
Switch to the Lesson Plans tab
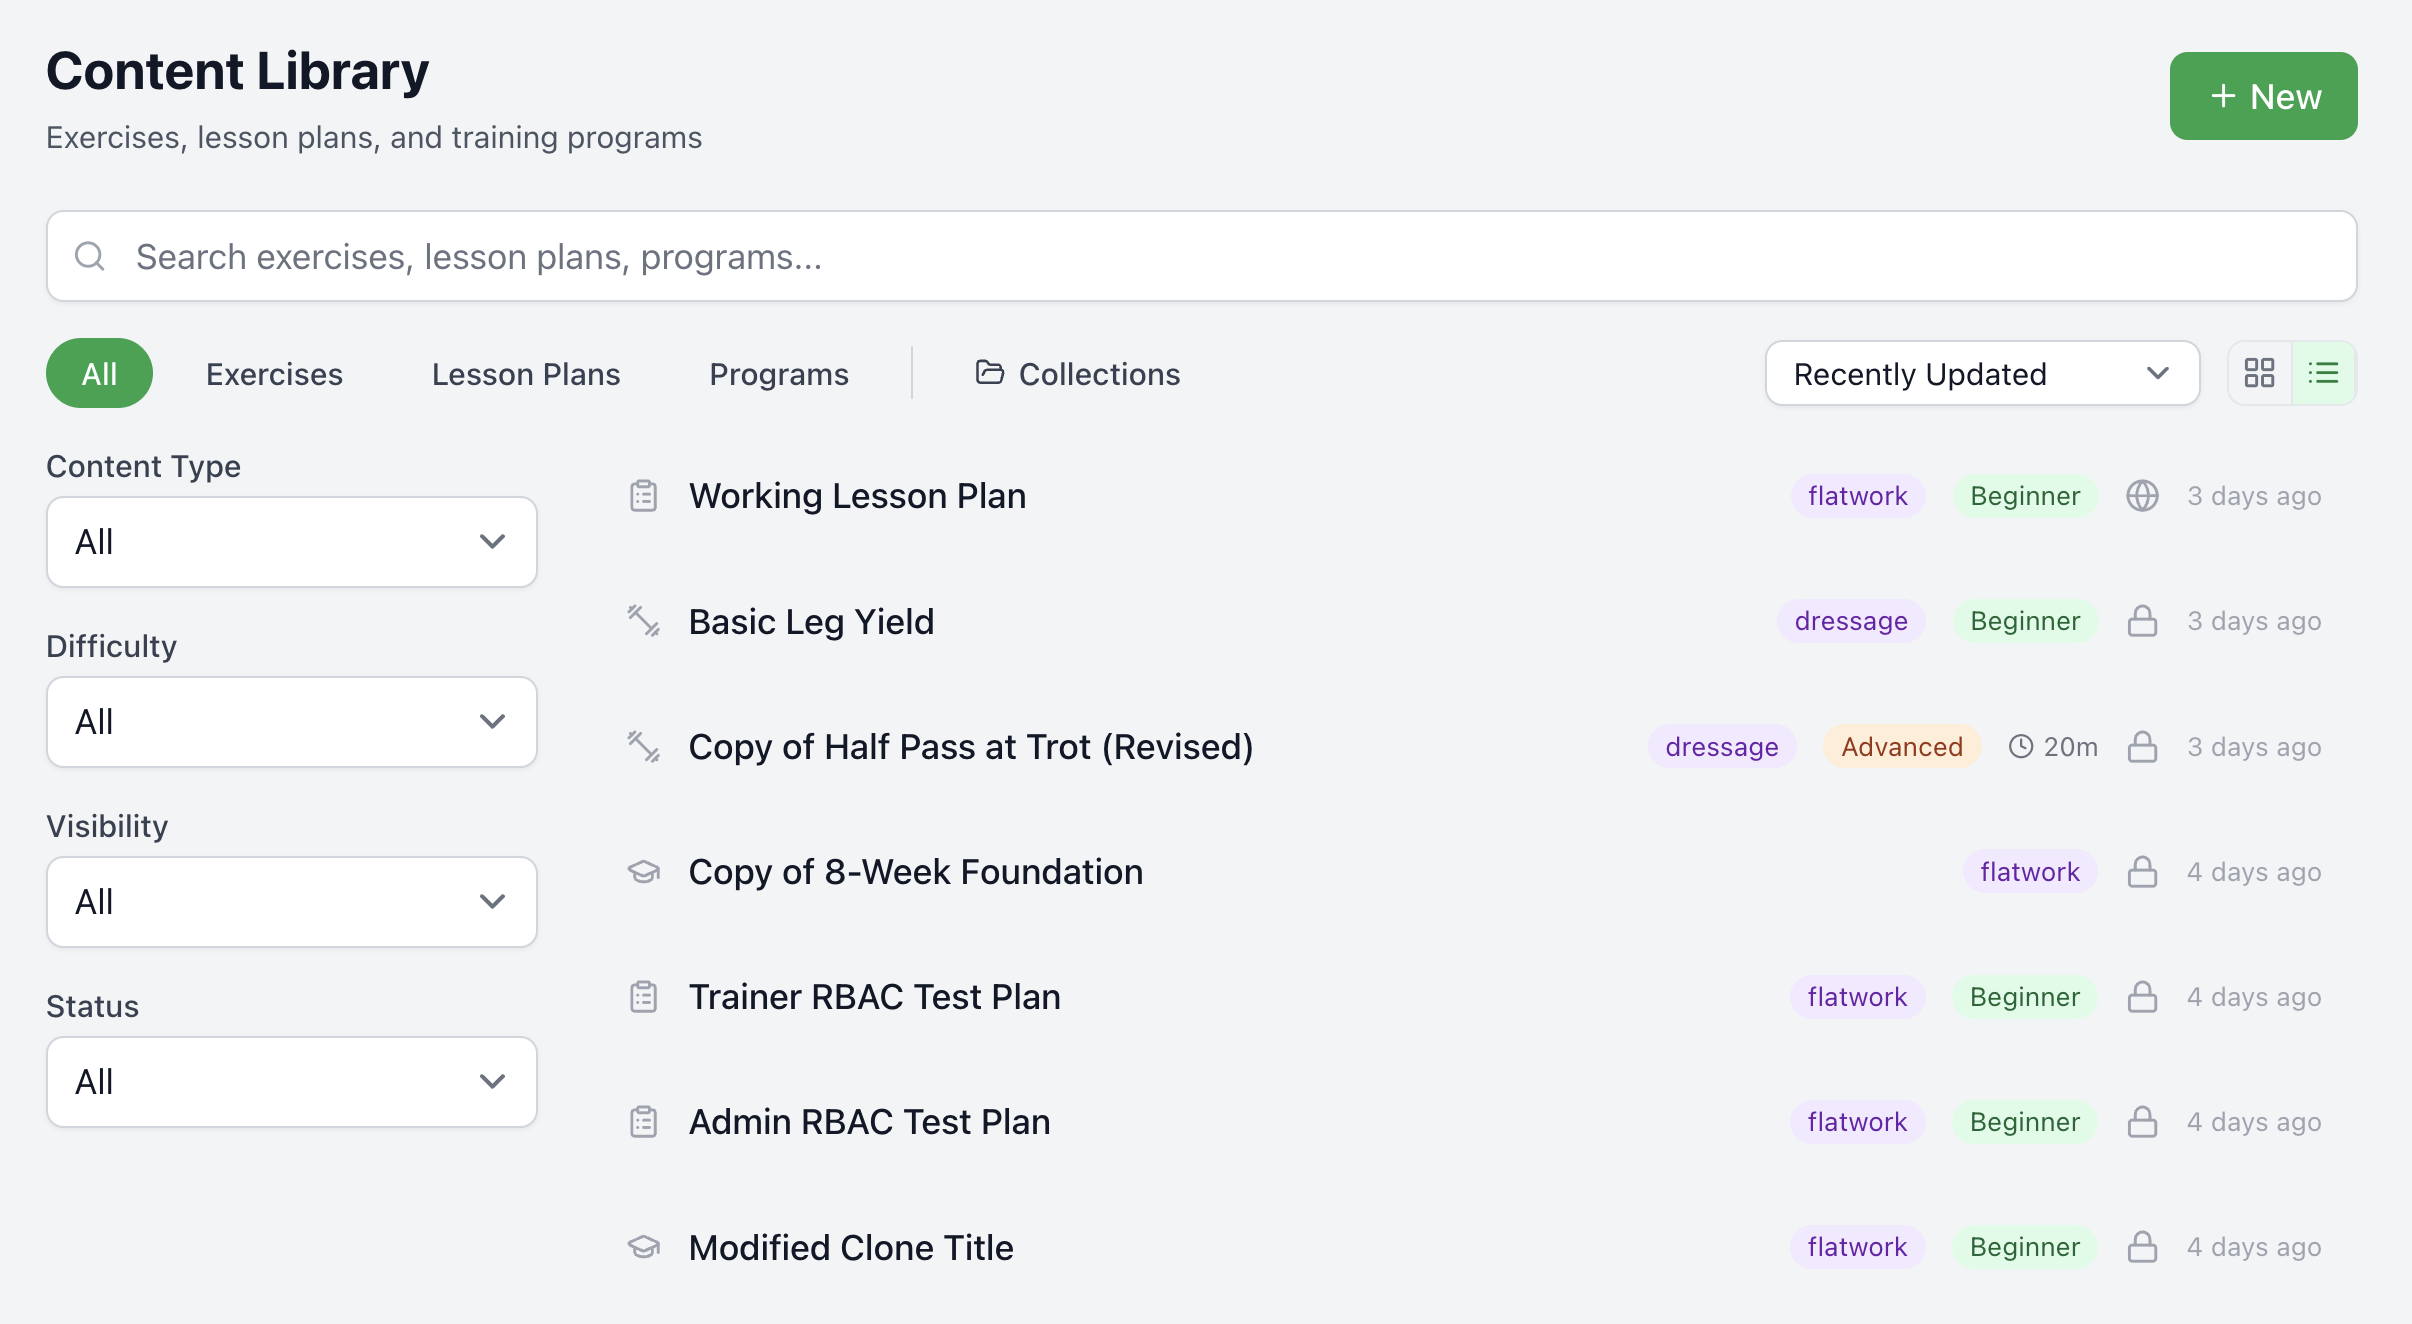[x=525, y=373]
